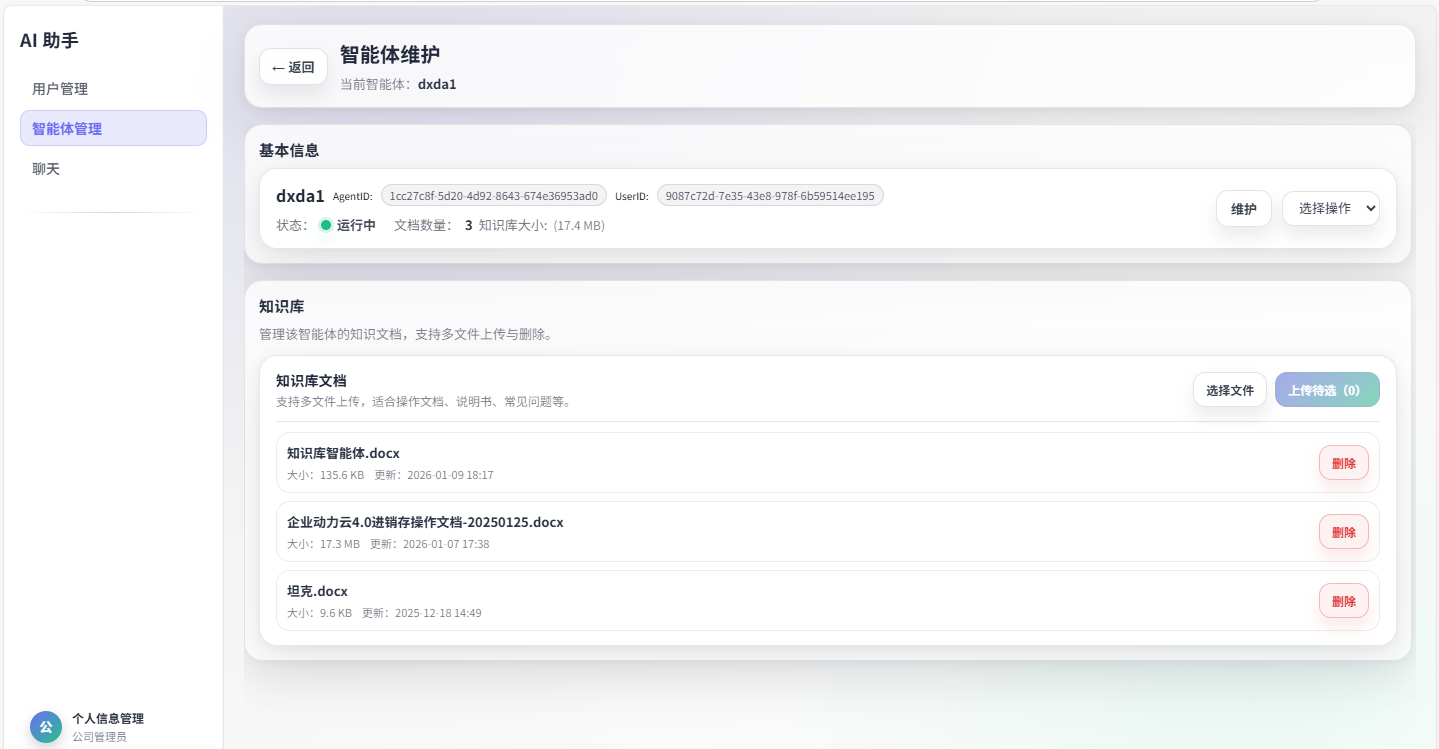Click the AI 助手 sidebar title

(49, 41)
